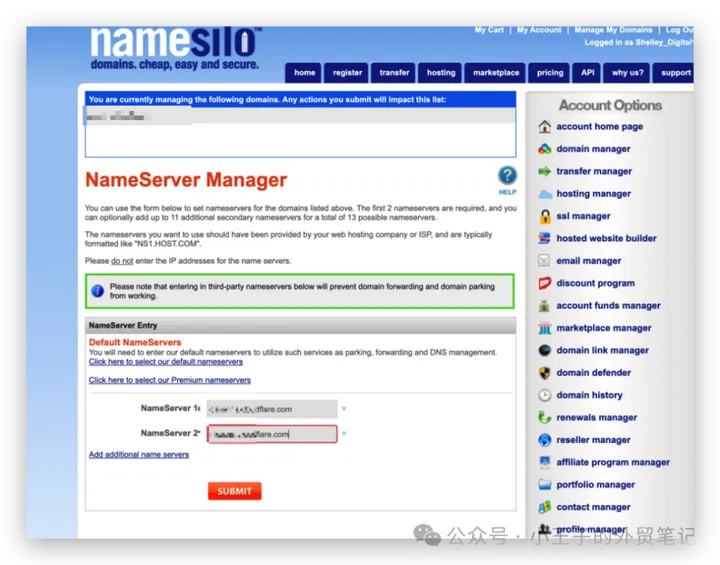Click Add additional name servers link
720x565 pixels.
point(139,454)
